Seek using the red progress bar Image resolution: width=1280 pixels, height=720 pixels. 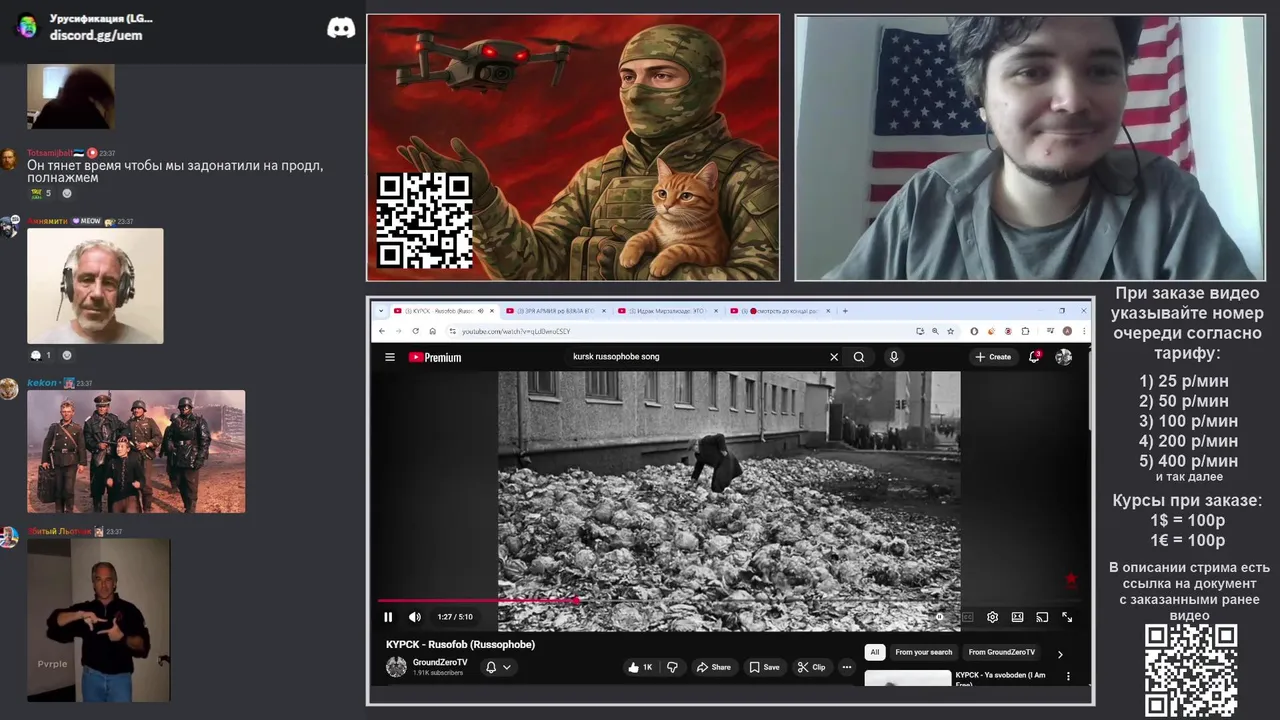click(x=729, y=601)
